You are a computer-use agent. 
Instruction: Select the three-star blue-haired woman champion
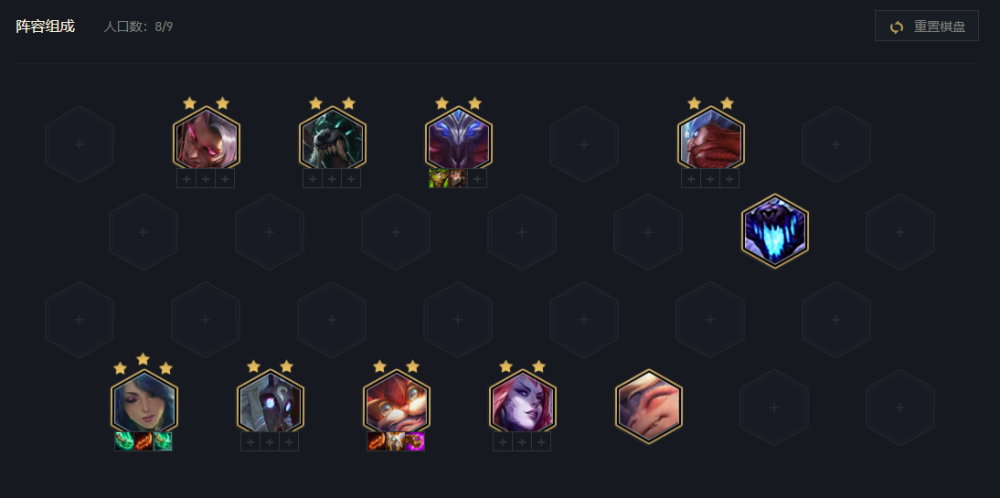[x=143, y=403]
